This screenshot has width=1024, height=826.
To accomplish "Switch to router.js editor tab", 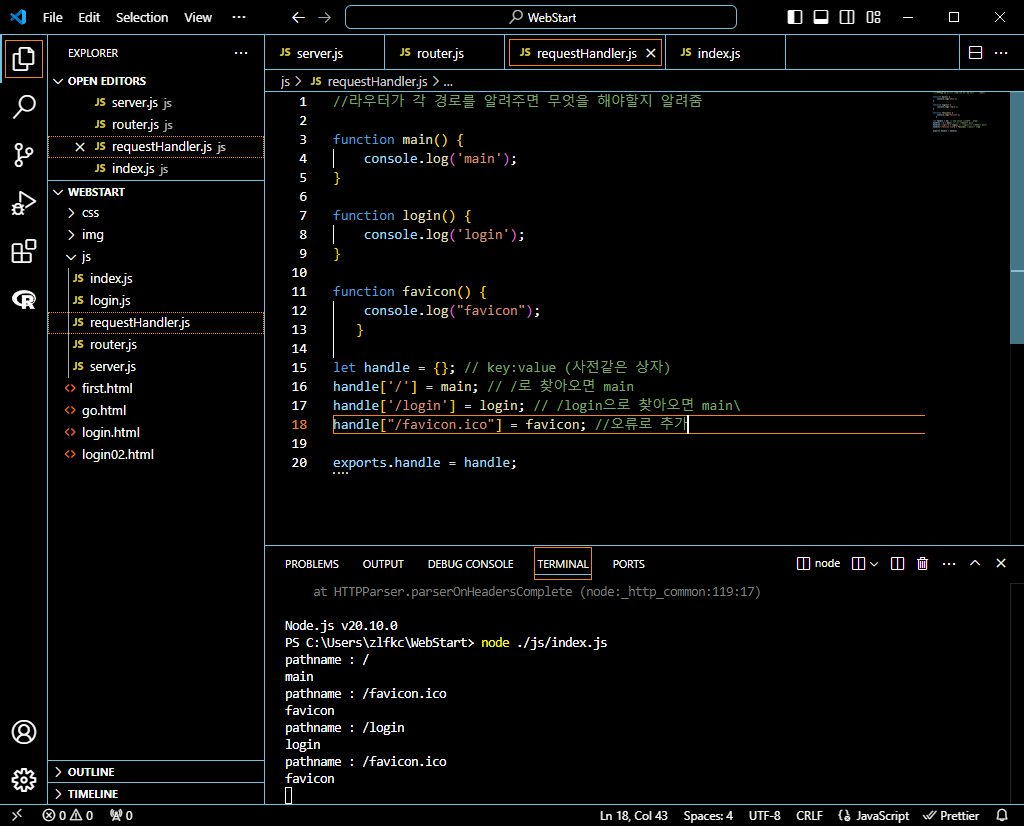I will tap(445, 53).
